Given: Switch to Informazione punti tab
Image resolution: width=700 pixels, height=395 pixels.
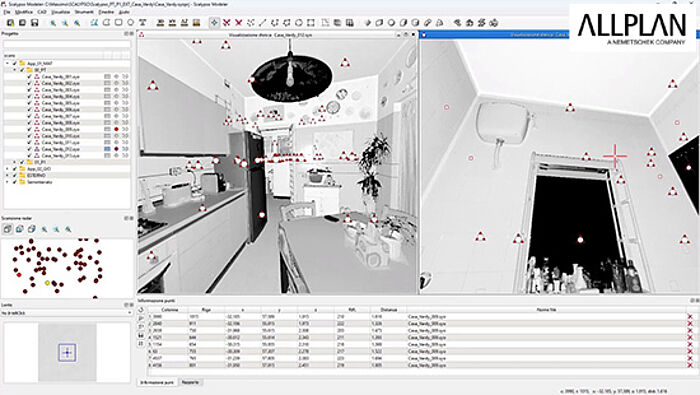Looking at the screenshot, I should (x=157, y=383).
